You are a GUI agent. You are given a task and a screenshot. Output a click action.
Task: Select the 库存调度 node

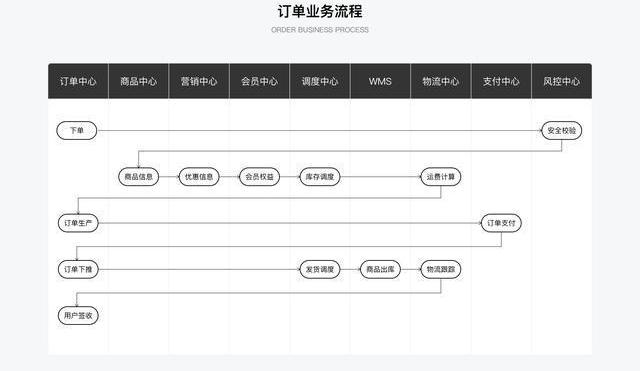click(320, 177)
